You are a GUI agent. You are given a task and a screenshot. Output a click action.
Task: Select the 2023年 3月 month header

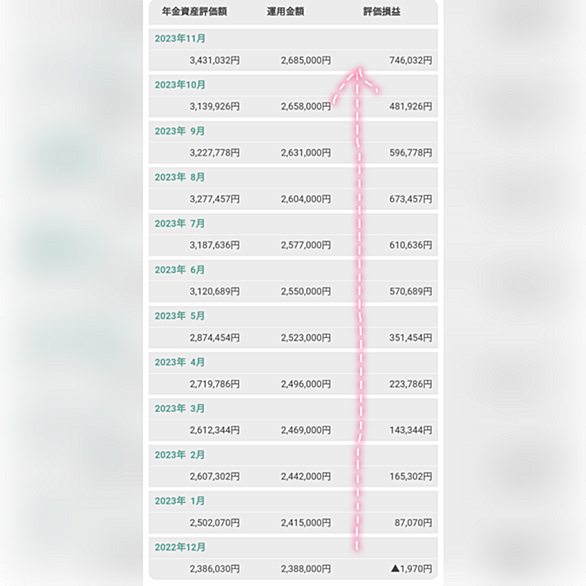pos(293,409)
